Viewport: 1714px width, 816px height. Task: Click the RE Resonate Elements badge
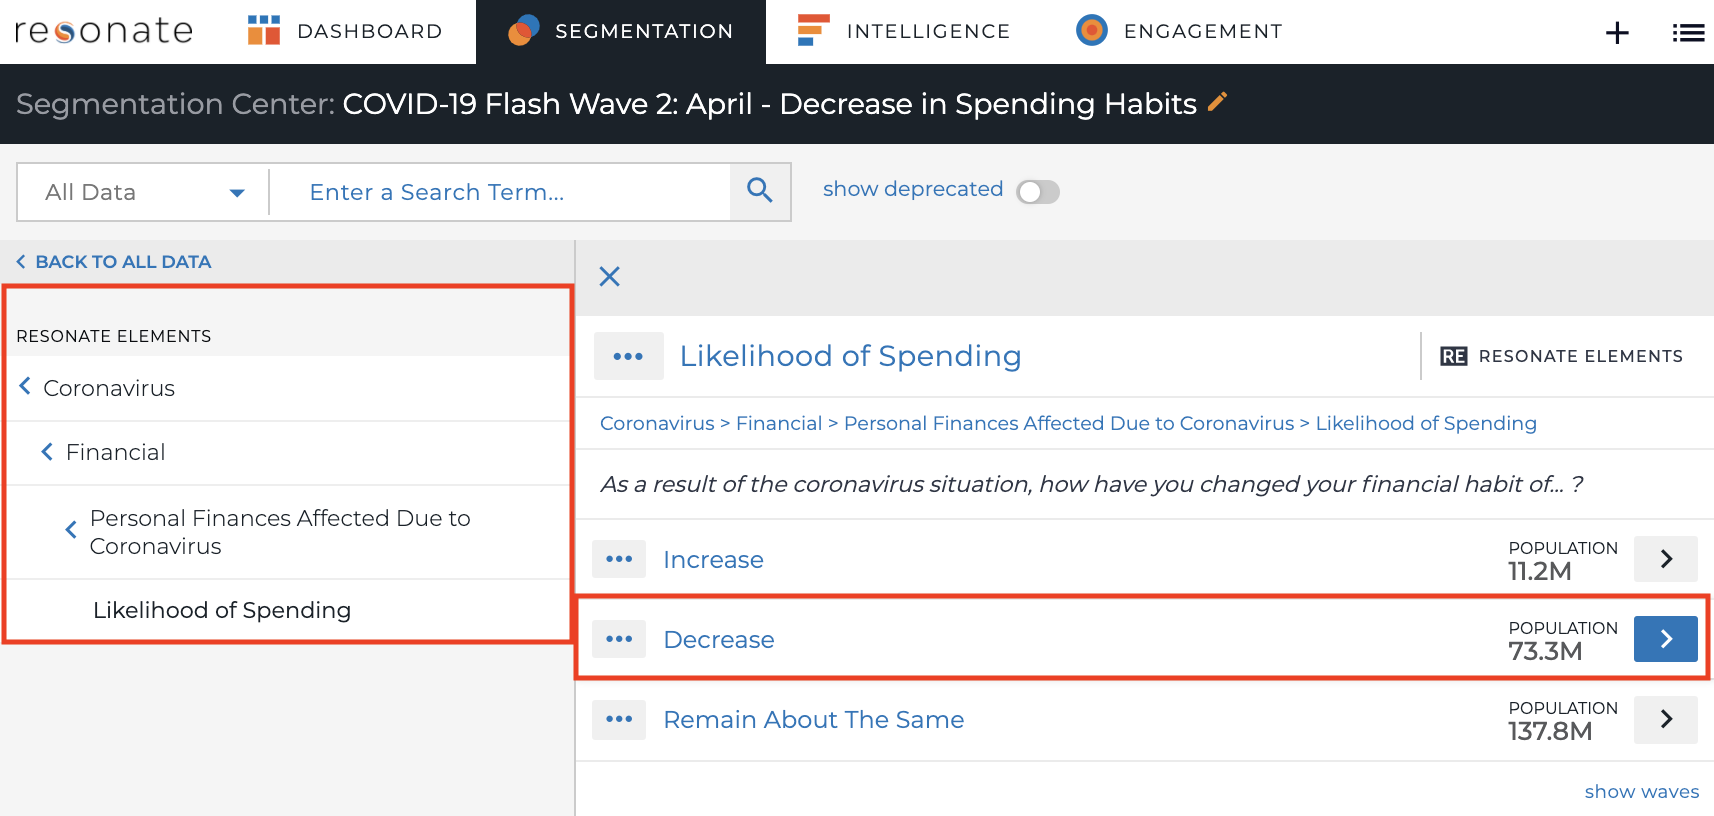point(1561,356)
